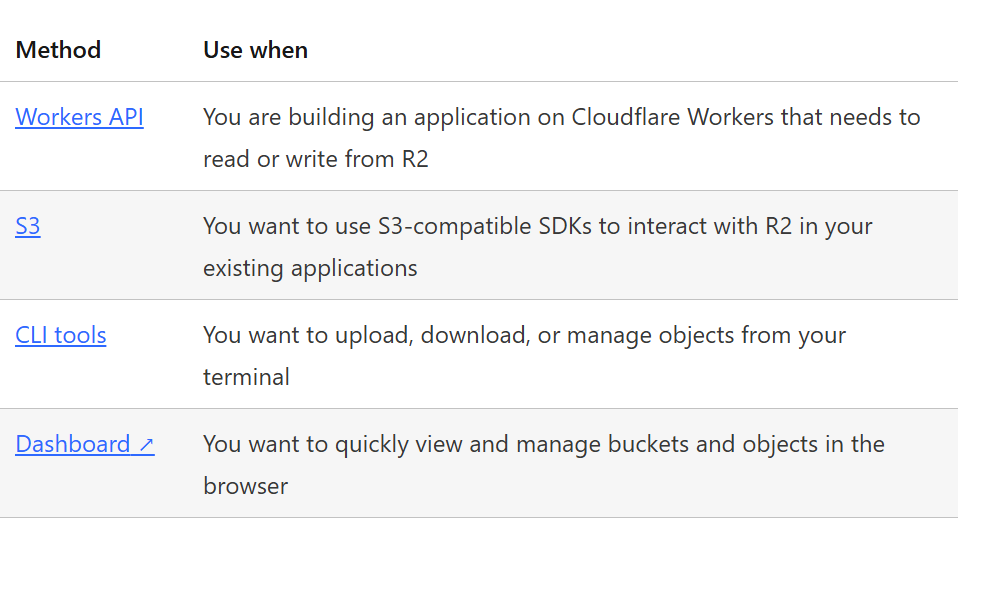Click the external-link arrow beside Dashboard
981x599 pixels.
coord(146,445)
